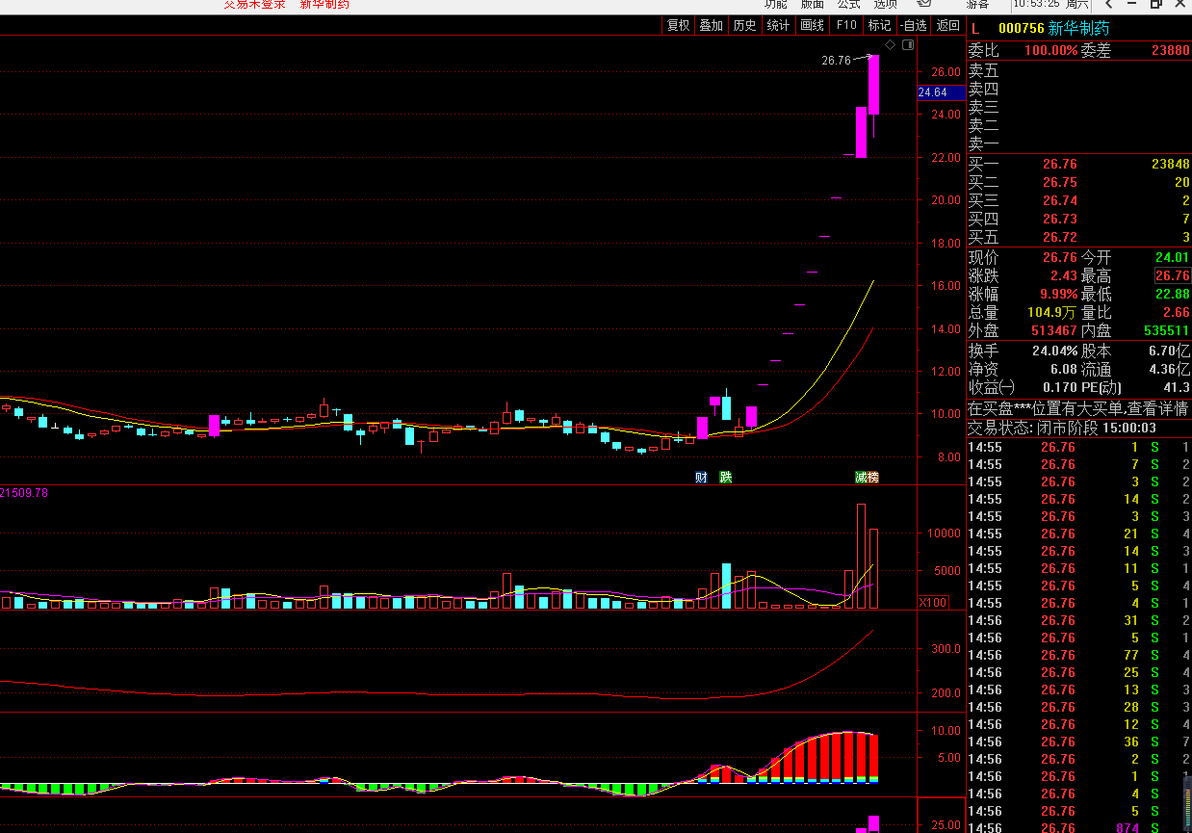The width and height of the screenshot is (1192, 833).
Task: Open the 公式 formula menu
Action: click(848, 5)
